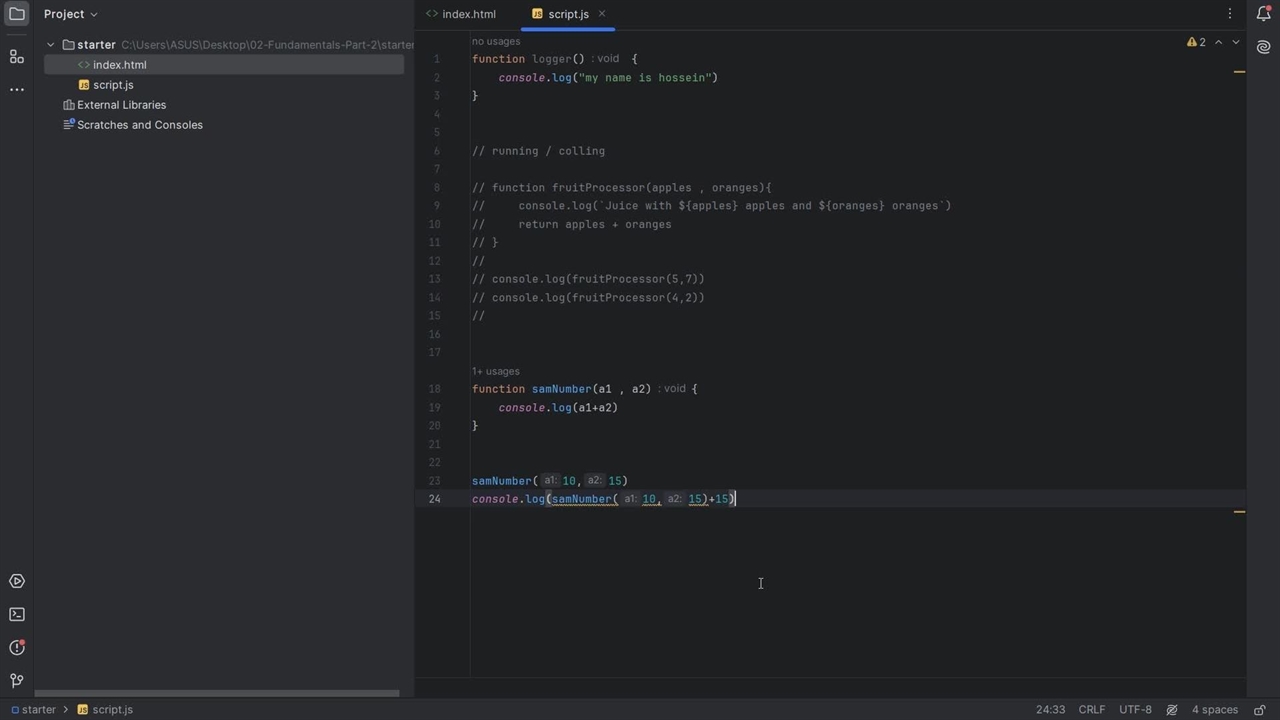1280x720 pixels.
Task: Open the AI Assistant spiral icon
Action: coord(1263,47)
